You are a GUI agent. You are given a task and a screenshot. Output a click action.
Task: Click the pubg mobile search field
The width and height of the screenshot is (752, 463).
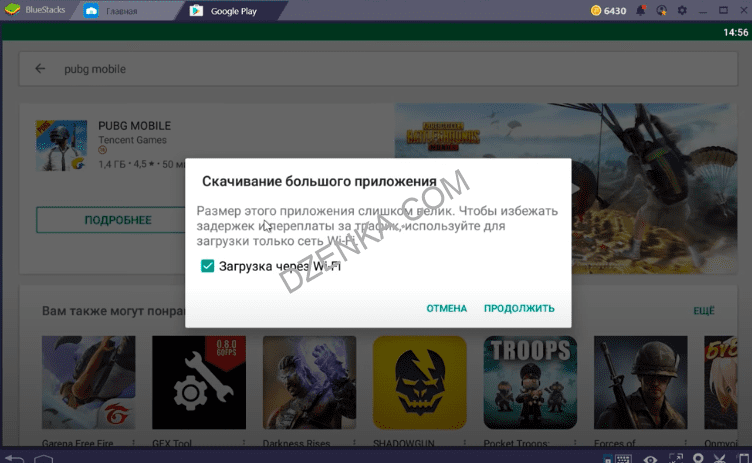378,69
